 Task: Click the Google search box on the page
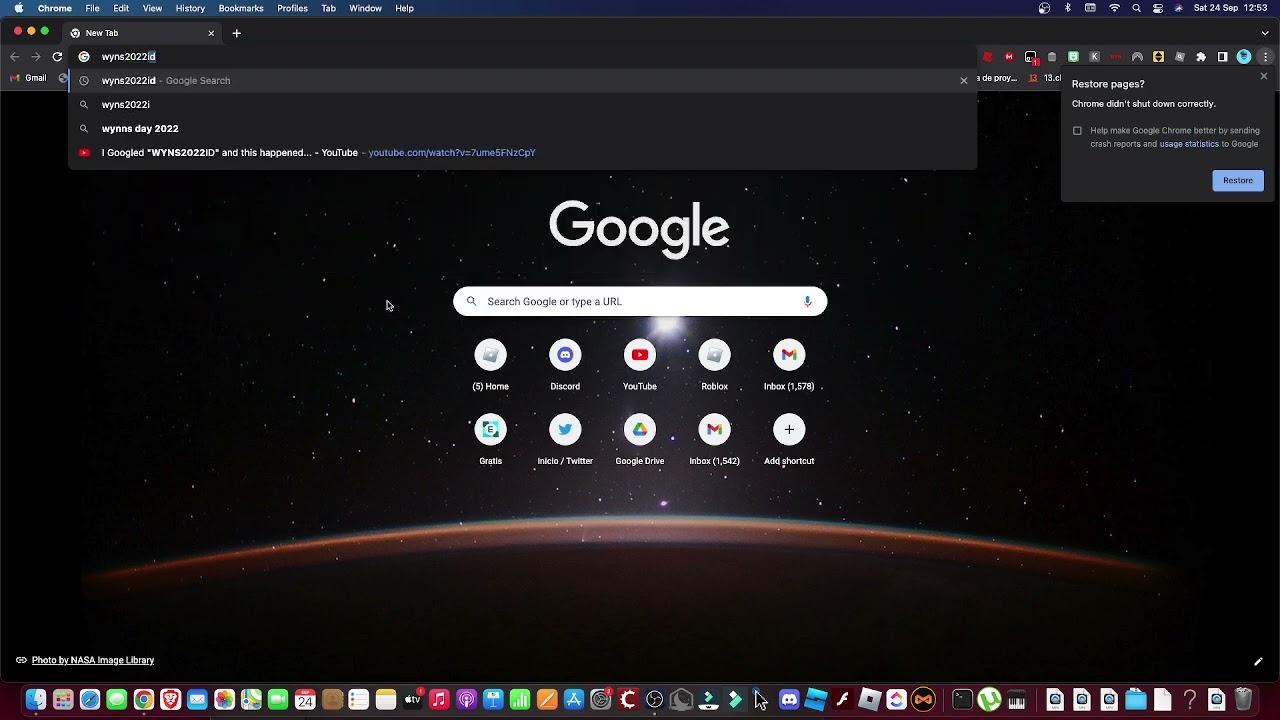click(640, 301)
